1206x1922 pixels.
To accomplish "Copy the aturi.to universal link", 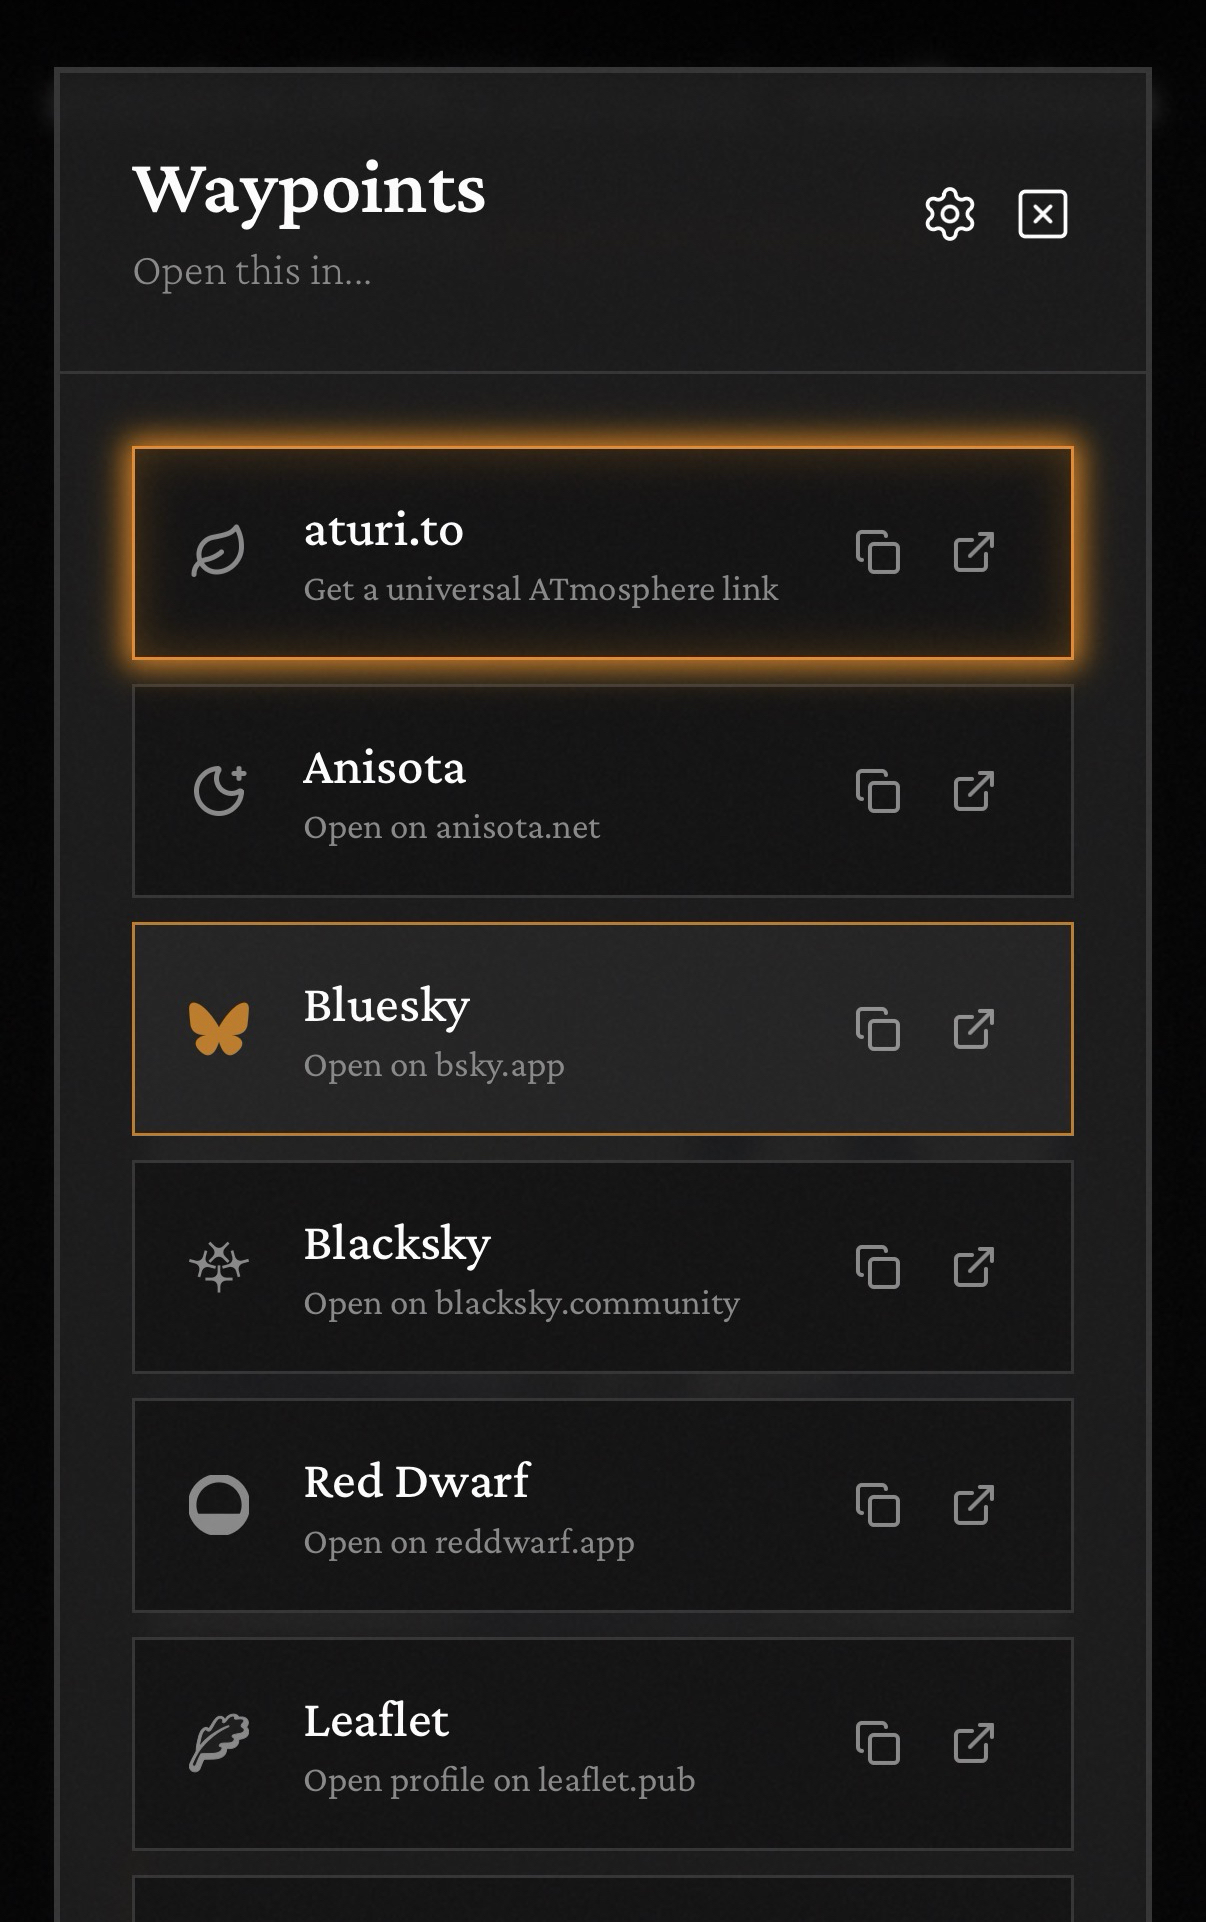I will pyautogui.click(x=878, y=552).
